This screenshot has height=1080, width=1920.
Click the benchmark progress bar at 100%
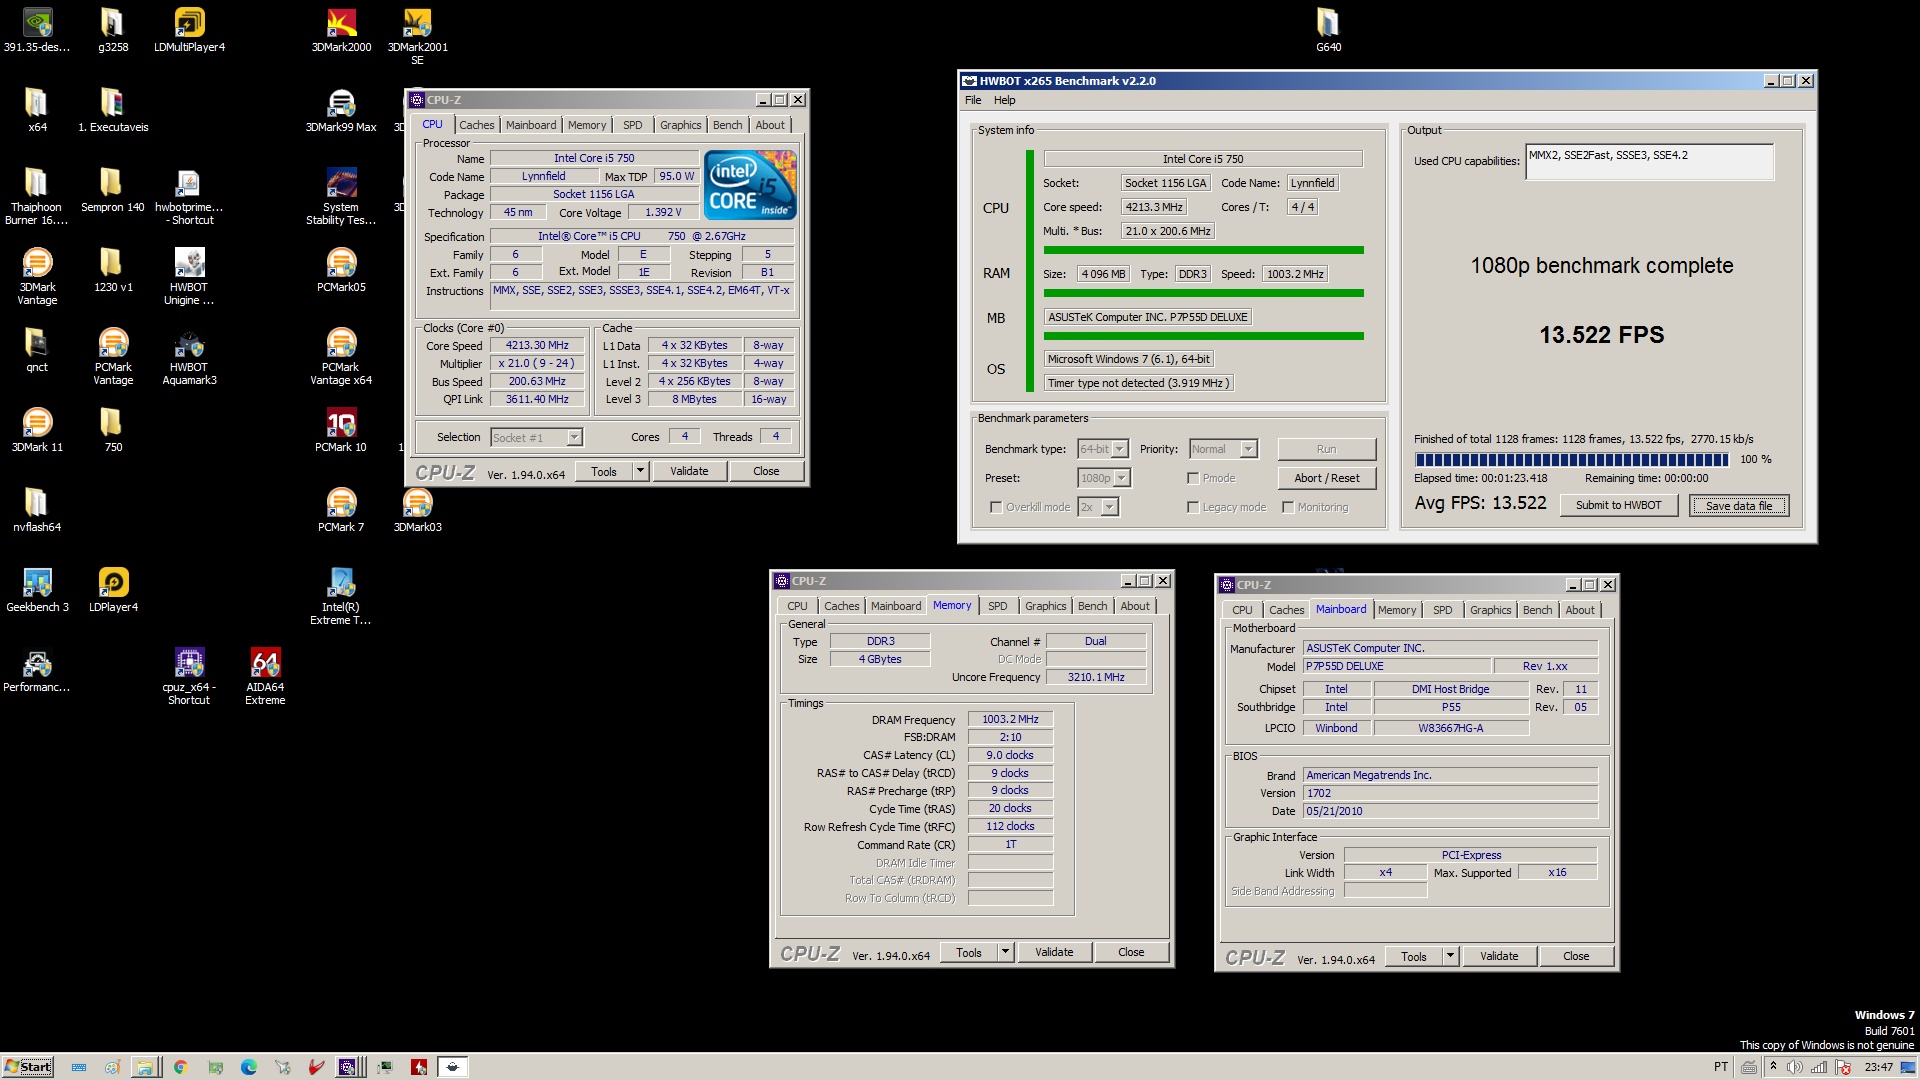1571,459
